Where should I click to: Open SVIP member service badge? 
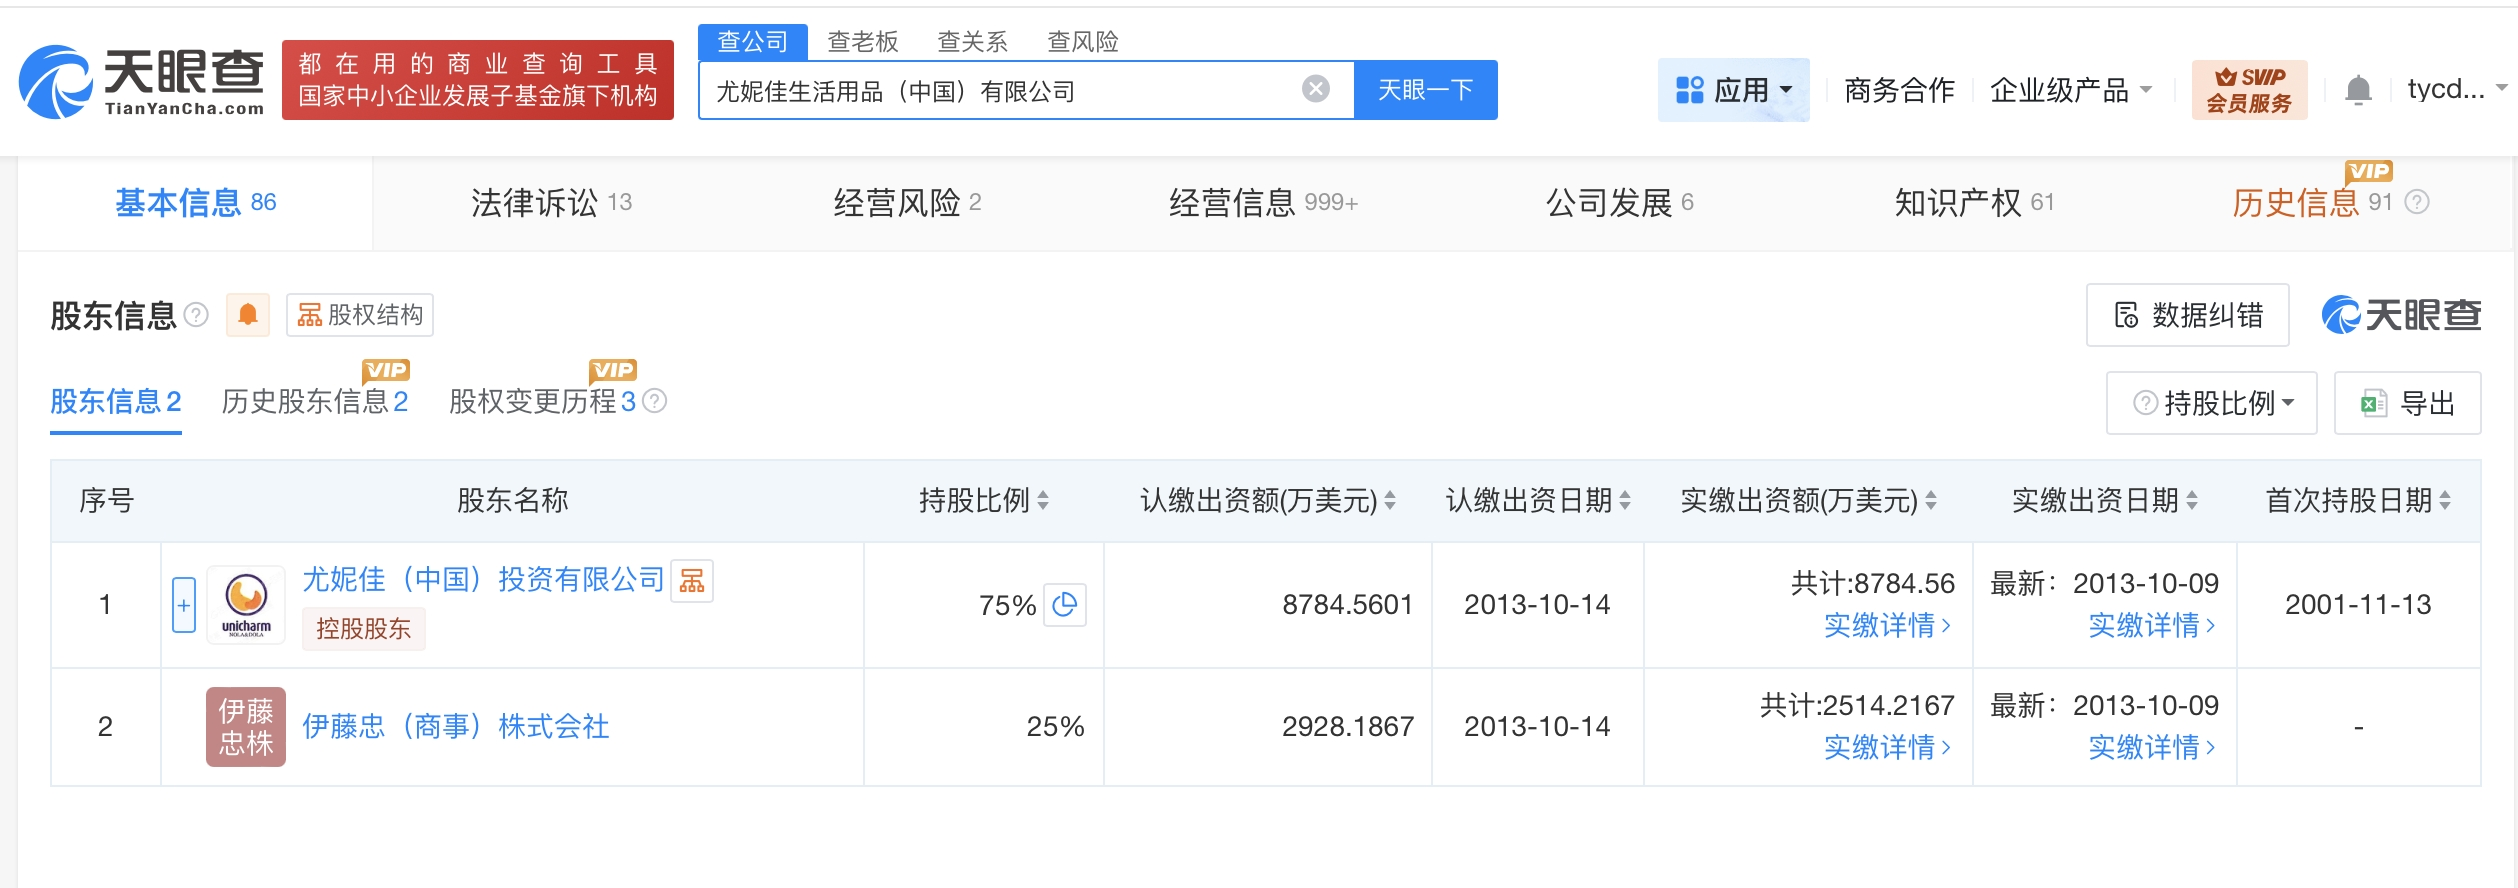click(2248, 90)
